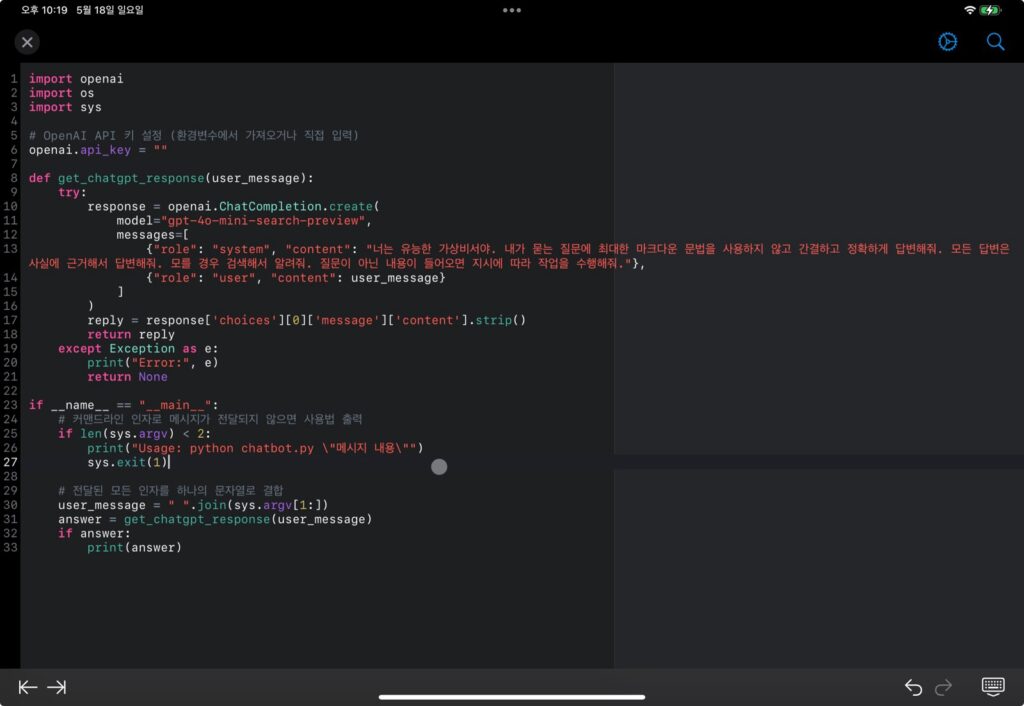
Task: Click line number 1 in gutter
Action: point(14,79)
